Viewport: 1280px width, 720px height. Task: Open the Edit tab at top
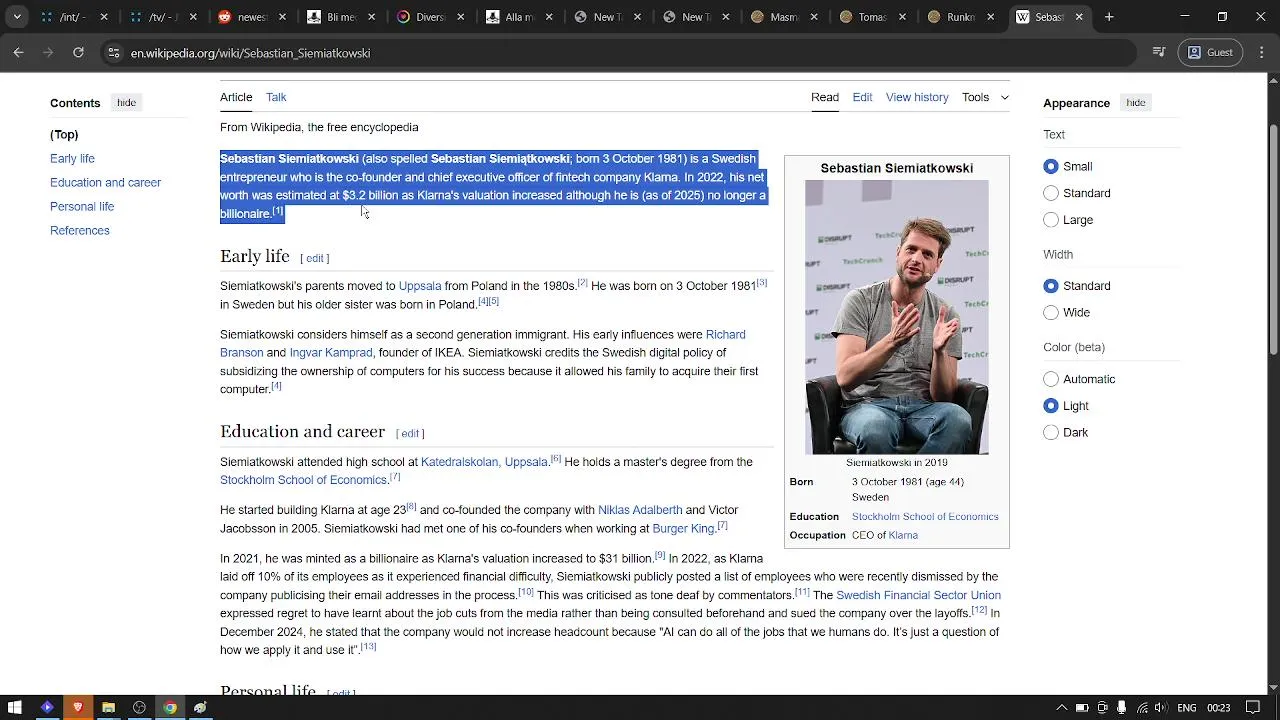[x=862, y=97]
